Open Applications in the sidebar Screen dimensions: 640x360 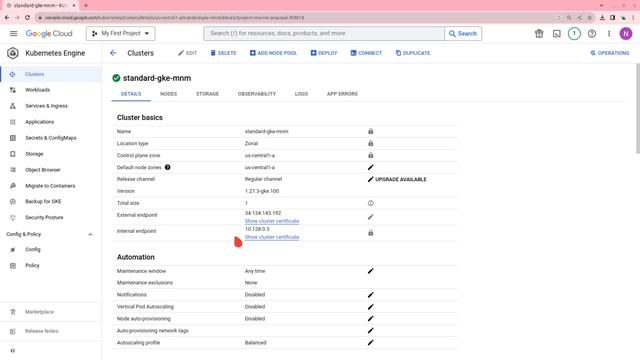coord(51,122)
